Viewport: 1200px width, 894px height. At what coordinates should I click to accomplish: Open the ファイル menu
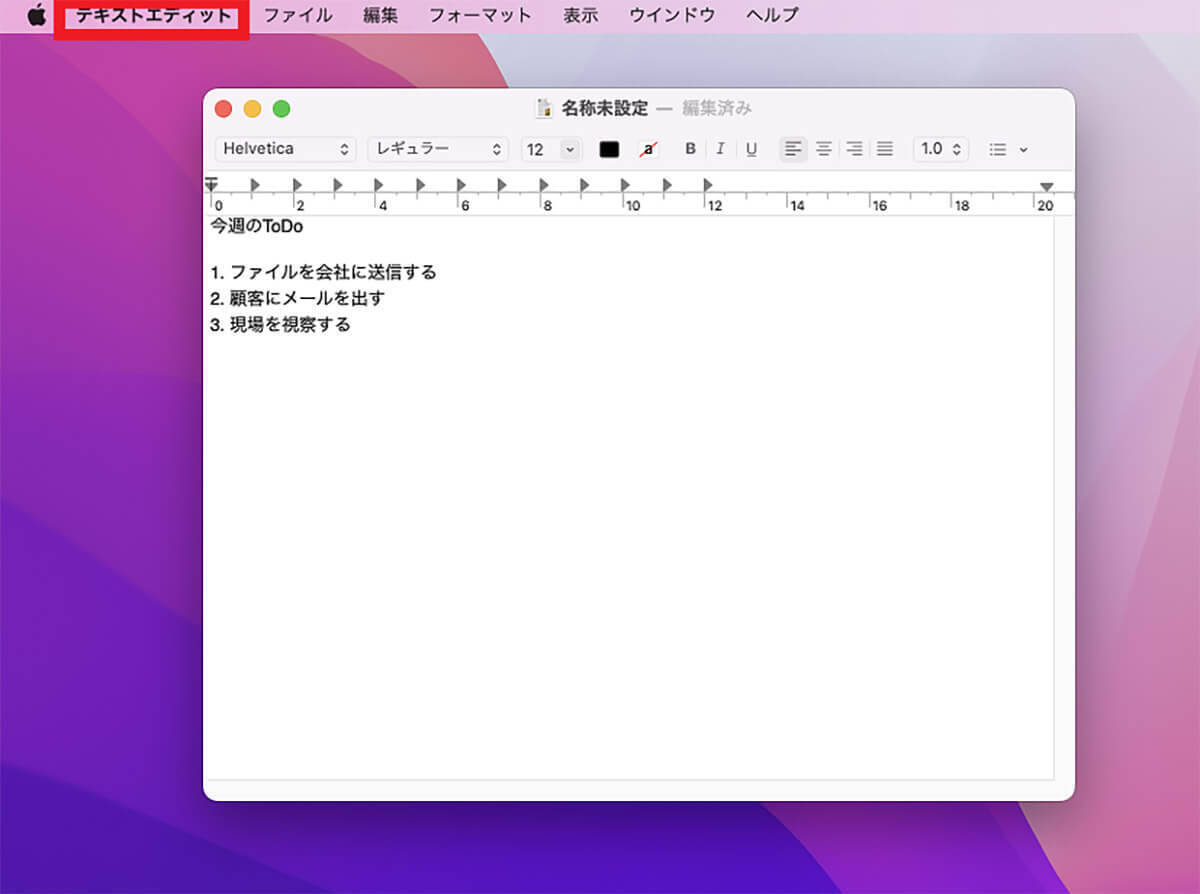pos(298,15)
